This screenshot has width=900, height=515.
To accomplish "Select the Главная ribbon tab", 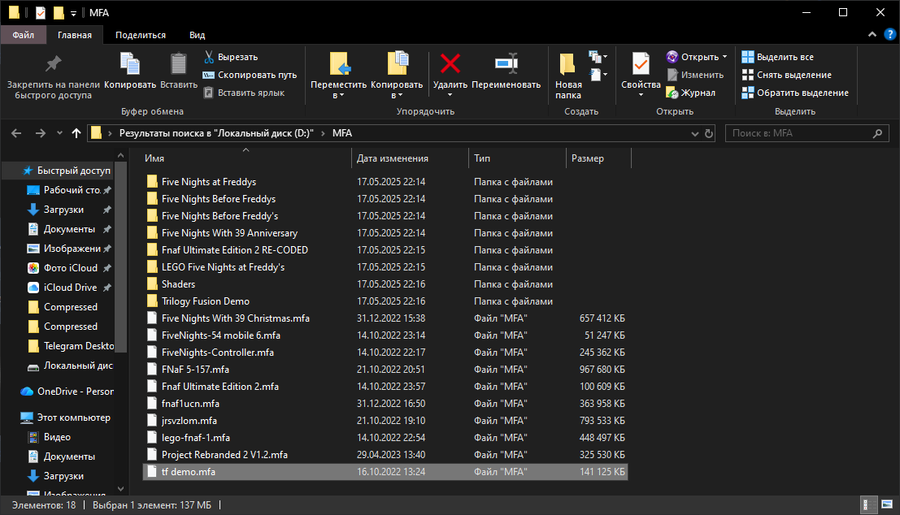I will tap(74, 35).
